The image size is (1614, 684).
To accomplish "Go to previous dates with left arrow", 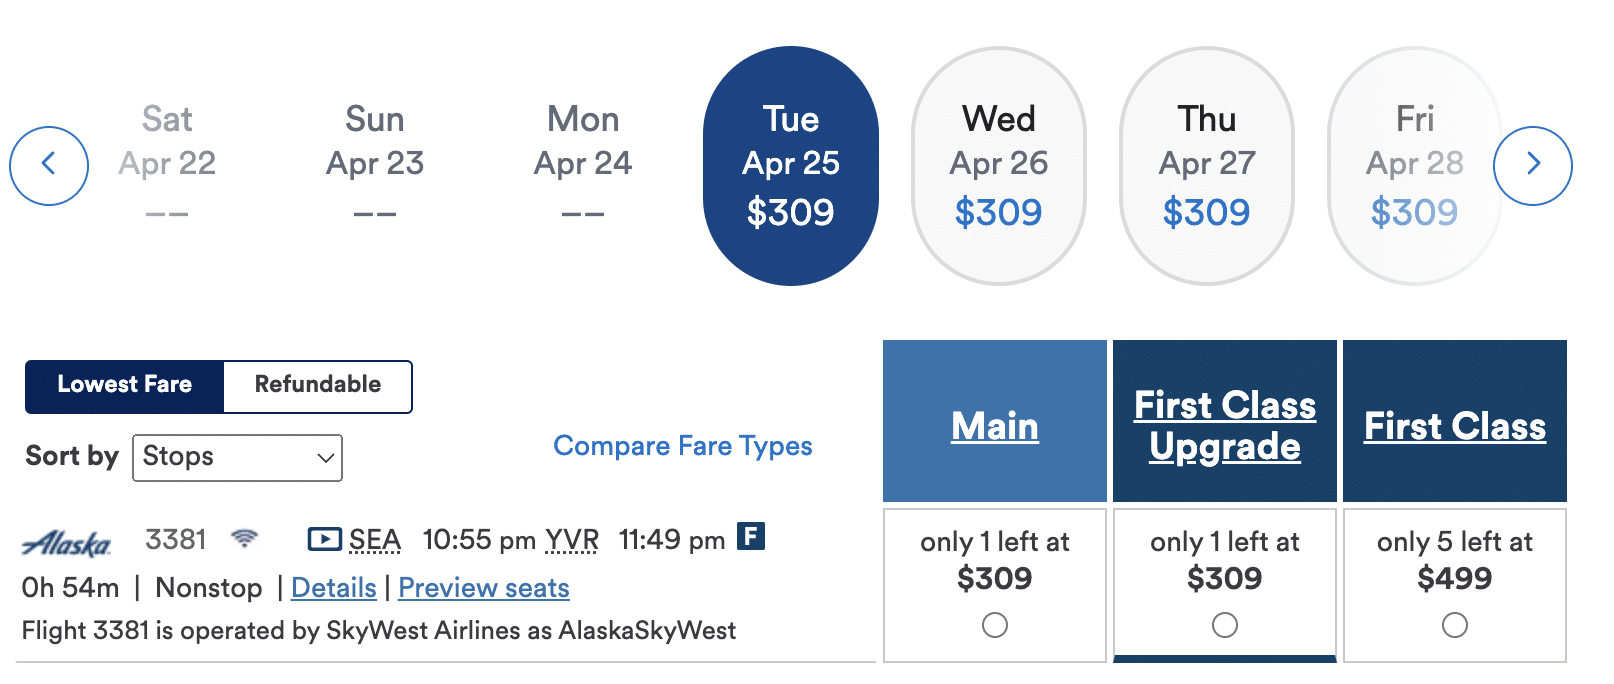I will point(49,165).
